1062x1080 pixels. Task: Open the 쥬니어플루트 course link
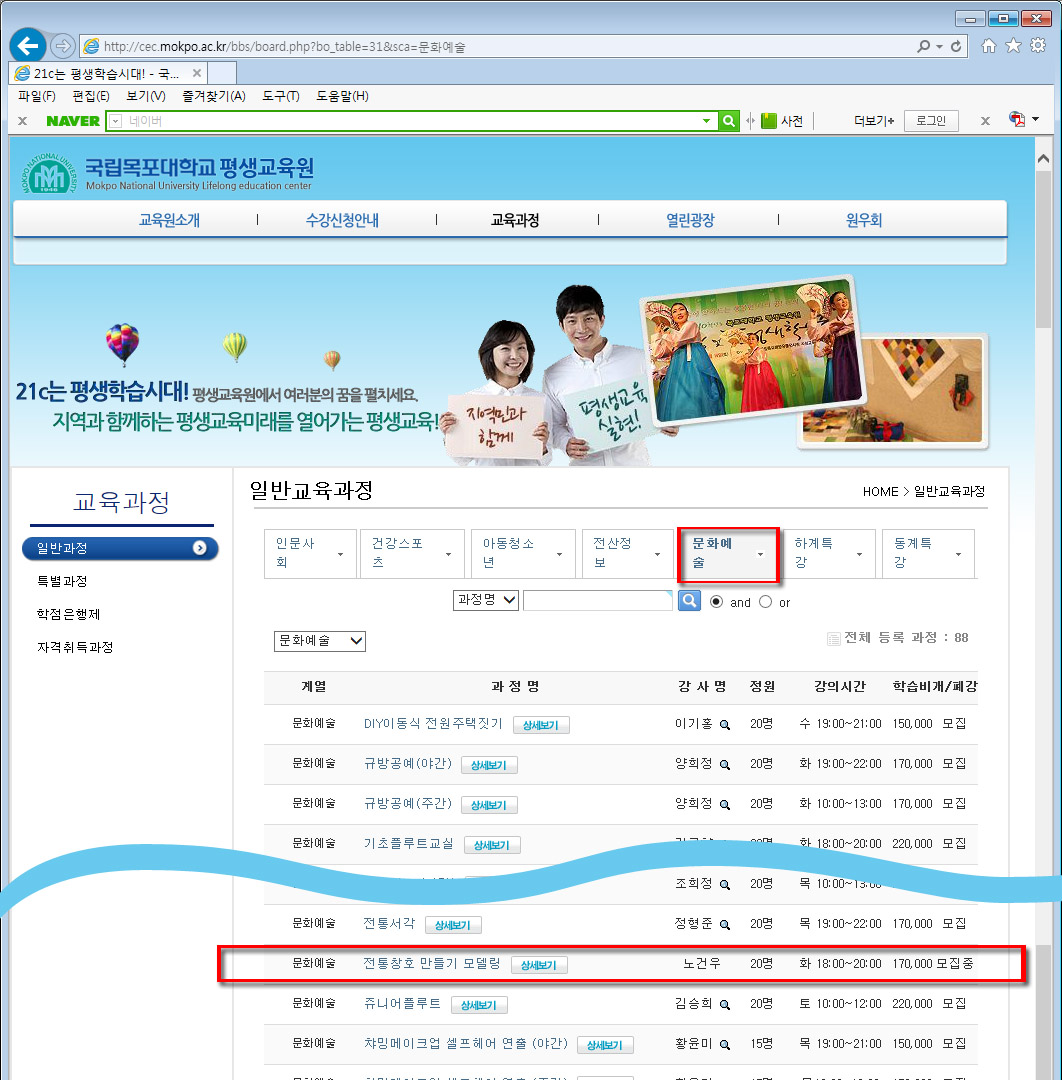[x=402, y=1004]
